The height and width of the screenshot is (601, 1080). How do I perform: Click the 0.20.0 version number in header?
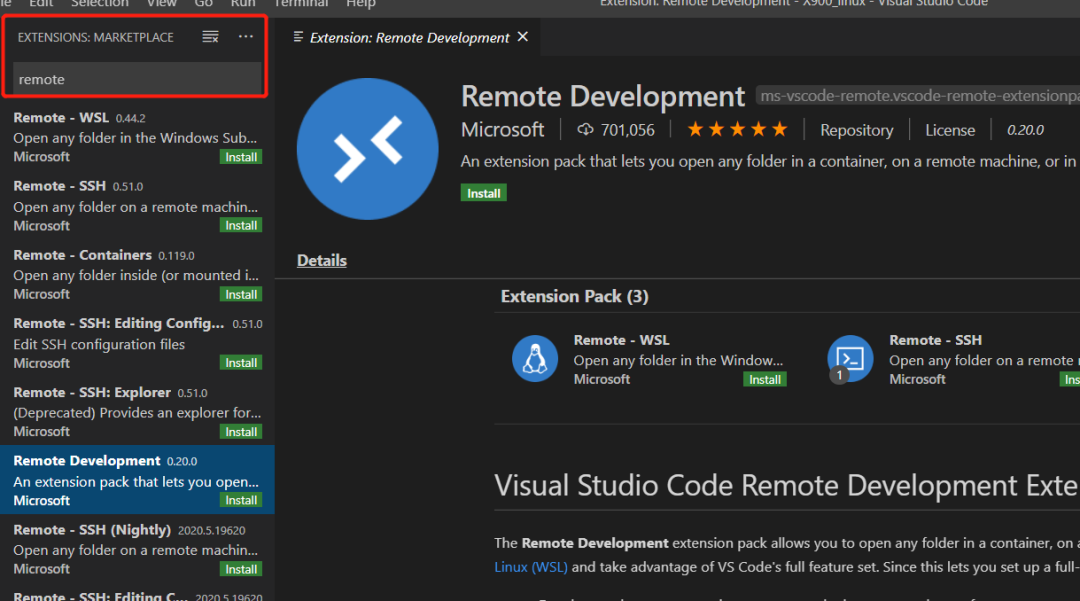click(x=1025, y=130)
